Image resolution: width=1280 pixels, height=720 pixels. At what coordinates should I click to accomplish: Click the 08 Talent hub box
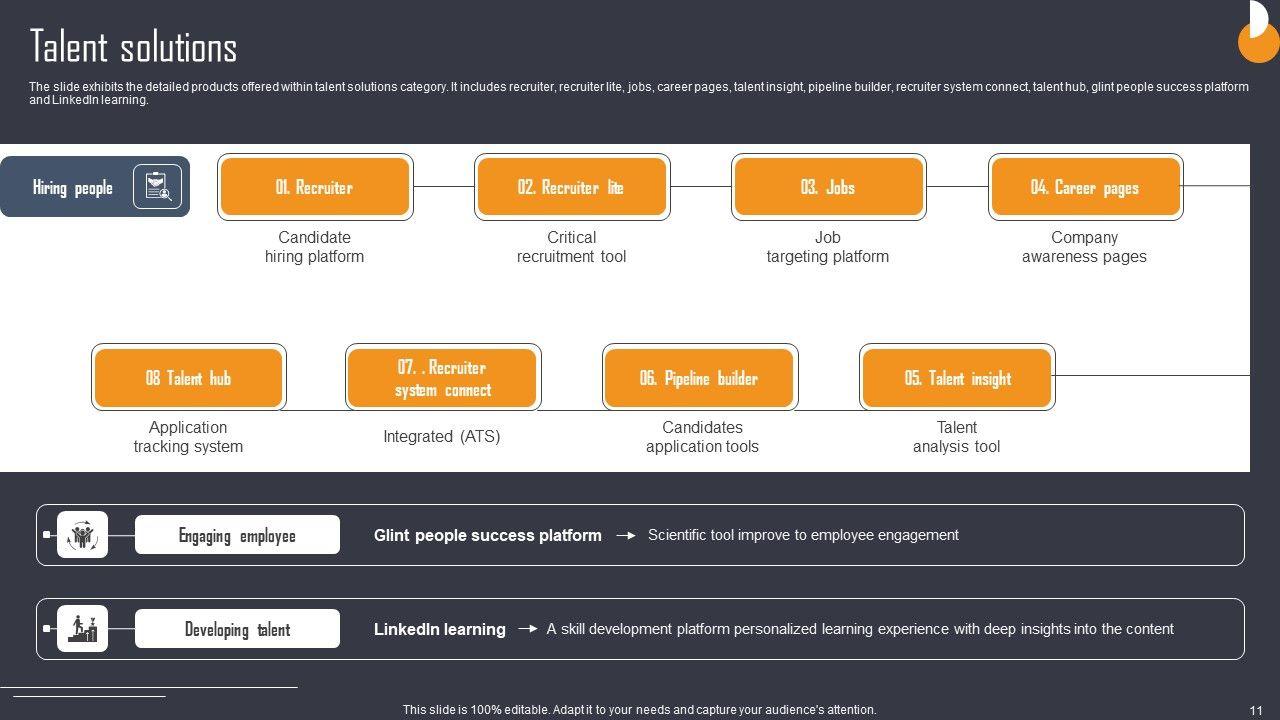tap(188, 378)
